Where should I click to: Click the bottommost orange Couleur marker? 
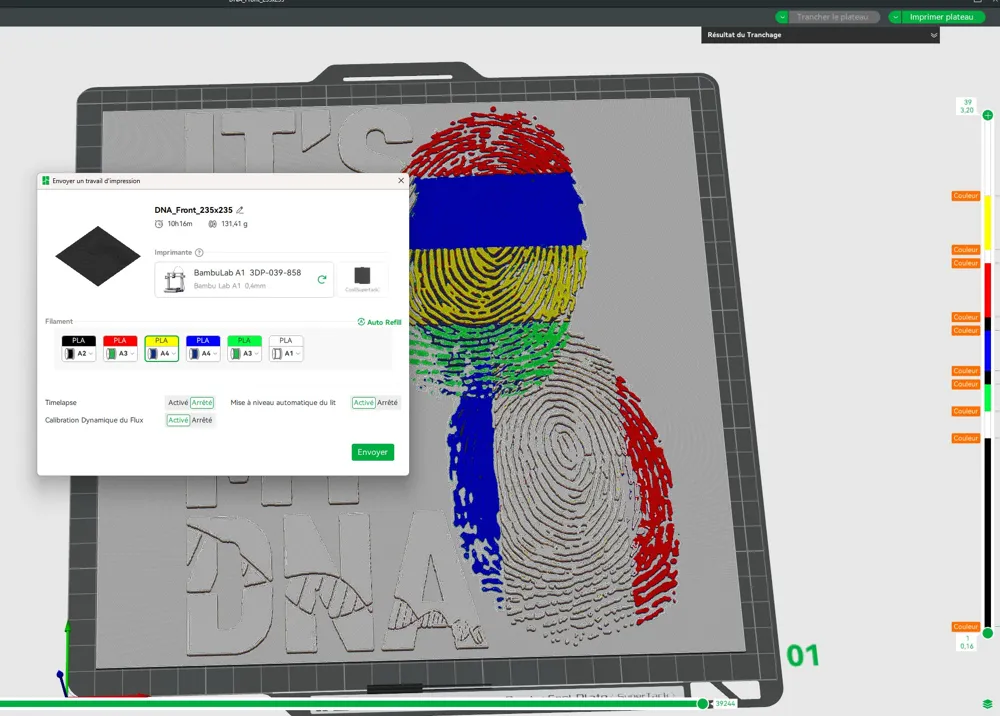[x=966, y=627]
